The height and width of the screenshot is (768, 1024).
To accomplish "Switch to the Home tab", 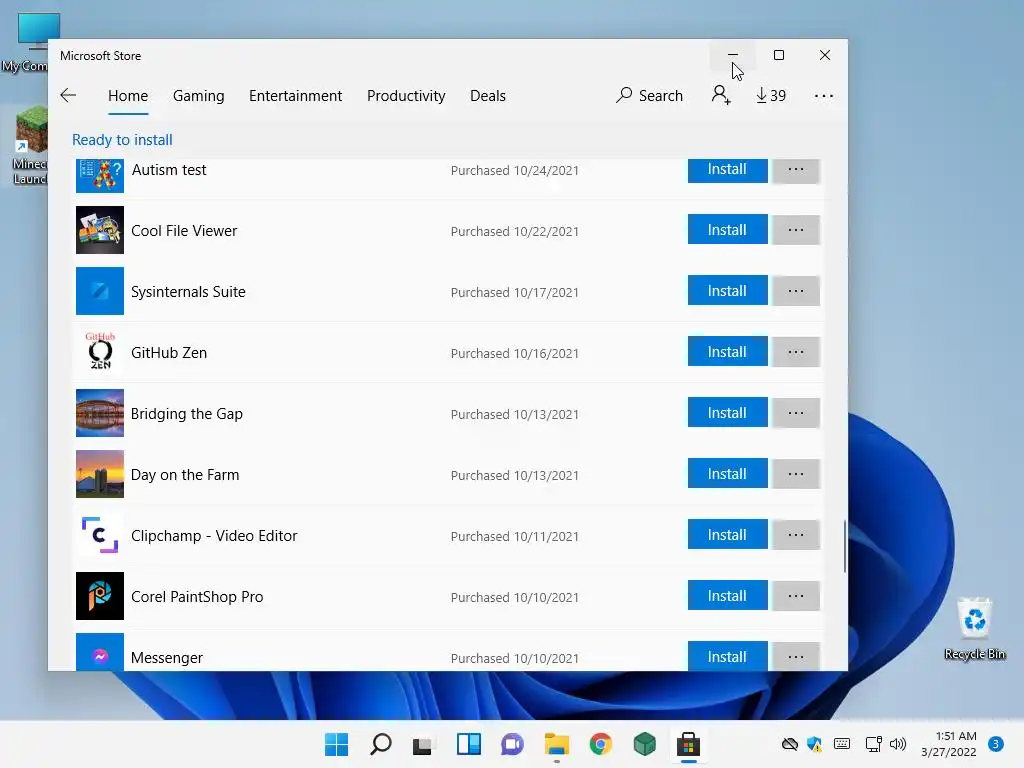I will 128,95.
